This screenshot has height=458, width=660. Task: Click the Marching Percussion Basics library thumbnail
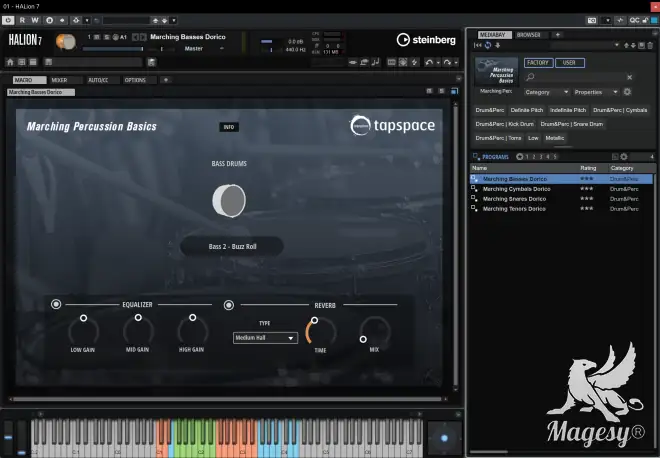497,72
